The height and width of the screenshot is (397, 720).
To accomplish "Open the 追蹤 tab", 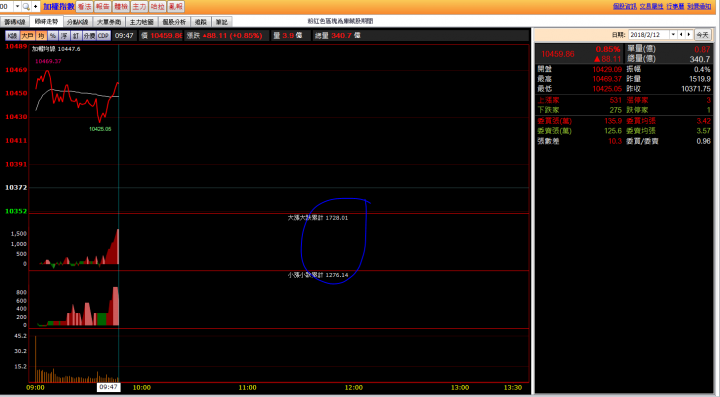I will pyautogui.click(x=201, y=22).
